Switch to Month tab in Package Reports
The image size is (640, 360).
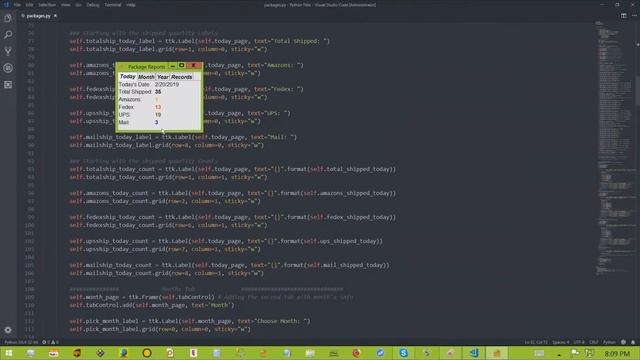(x=146, y=77)
